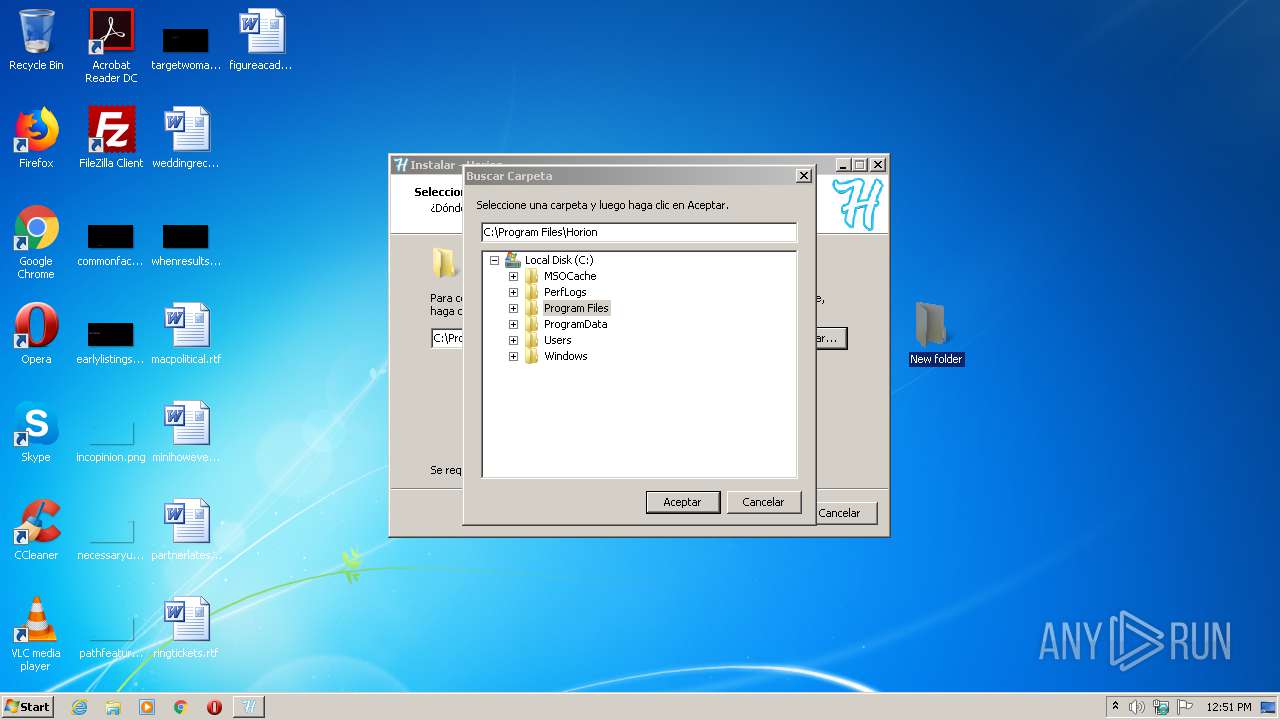The image size is (1280, 720).
Task: Click the volume speaker tray icon
Action: point(1137,707)
